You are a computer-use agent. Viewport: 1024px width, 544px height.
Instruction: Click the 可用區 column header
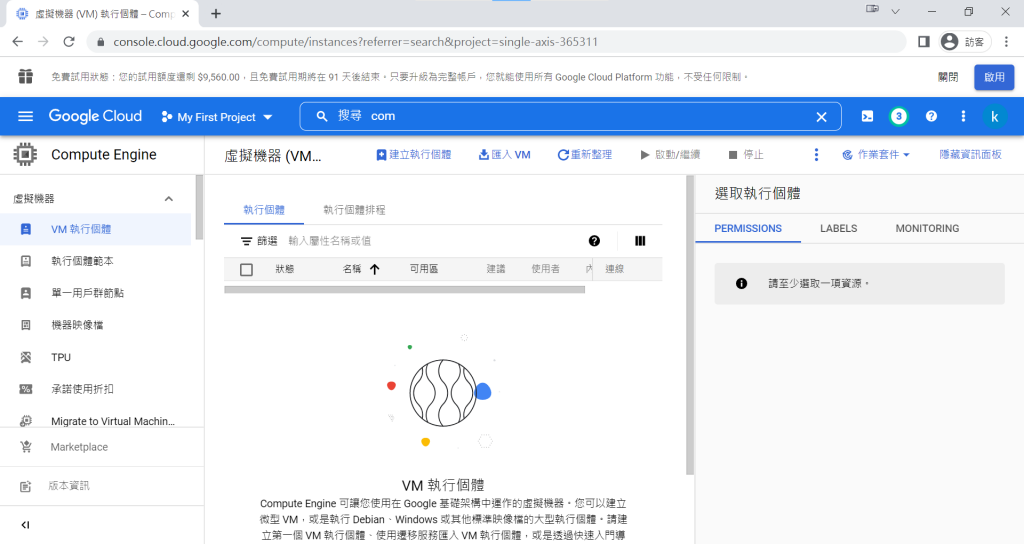pos(424,268)
